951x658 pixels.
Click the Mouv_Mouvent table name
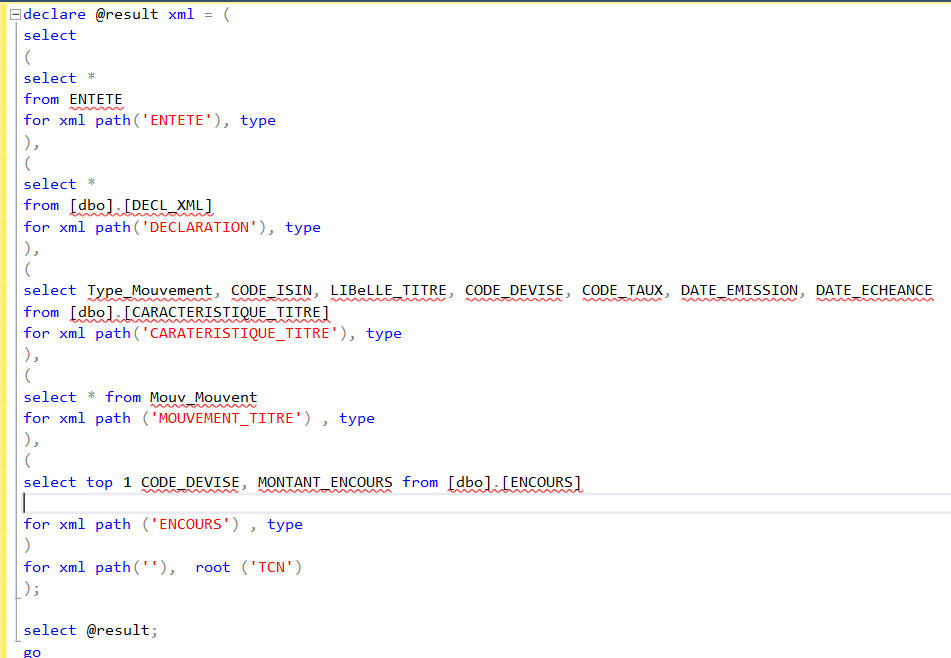click(x=203, y=397)
